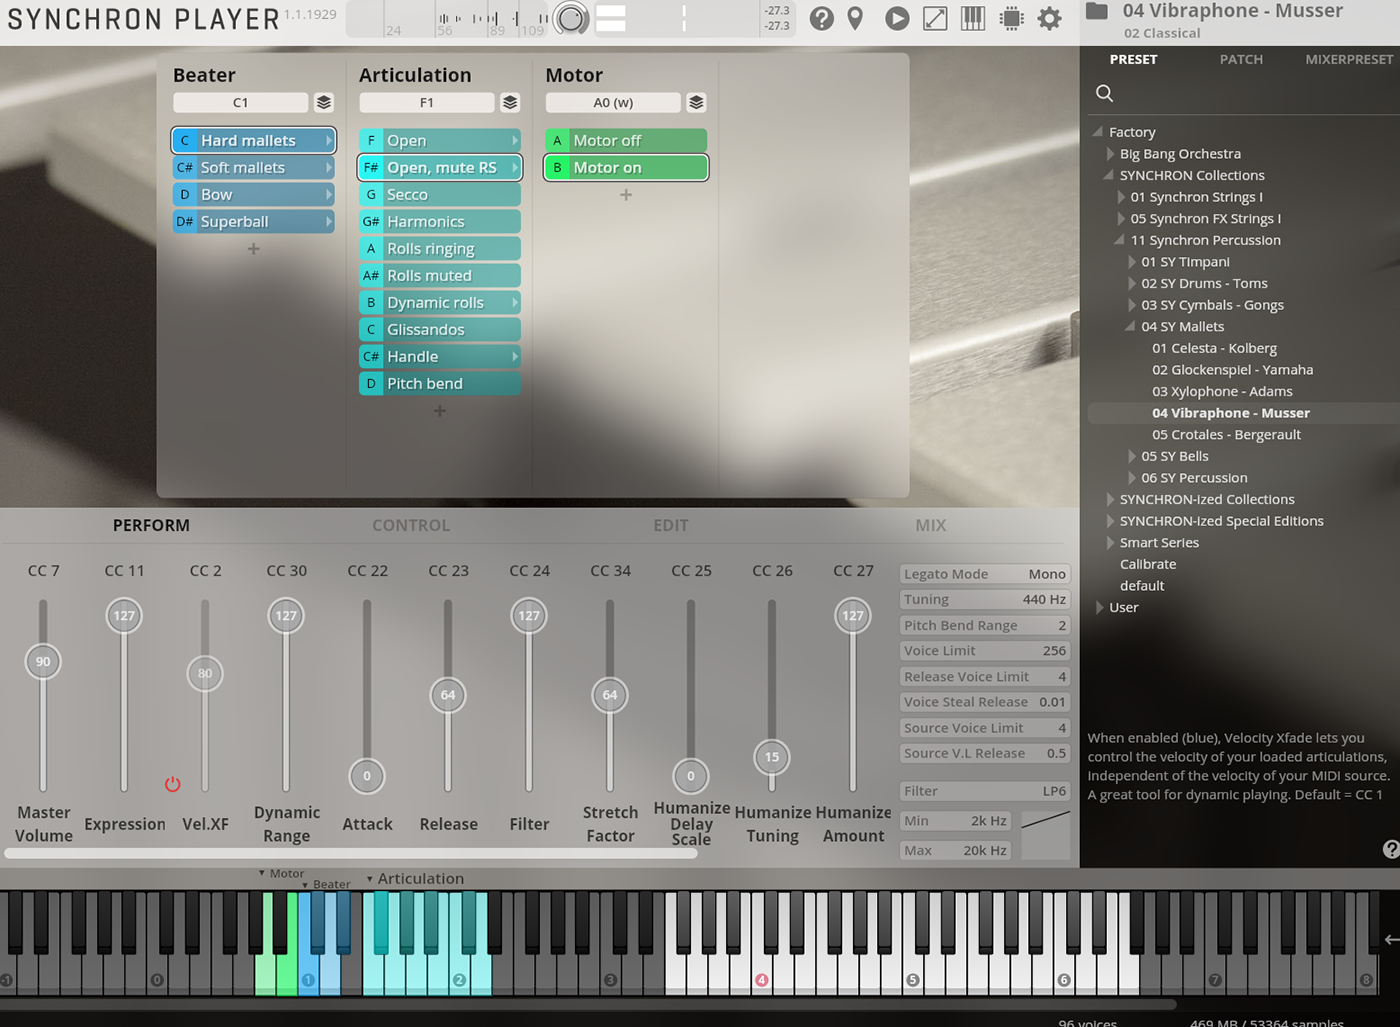Click the CPU chip icon in the toolbar

click(x=1011, y=18)
